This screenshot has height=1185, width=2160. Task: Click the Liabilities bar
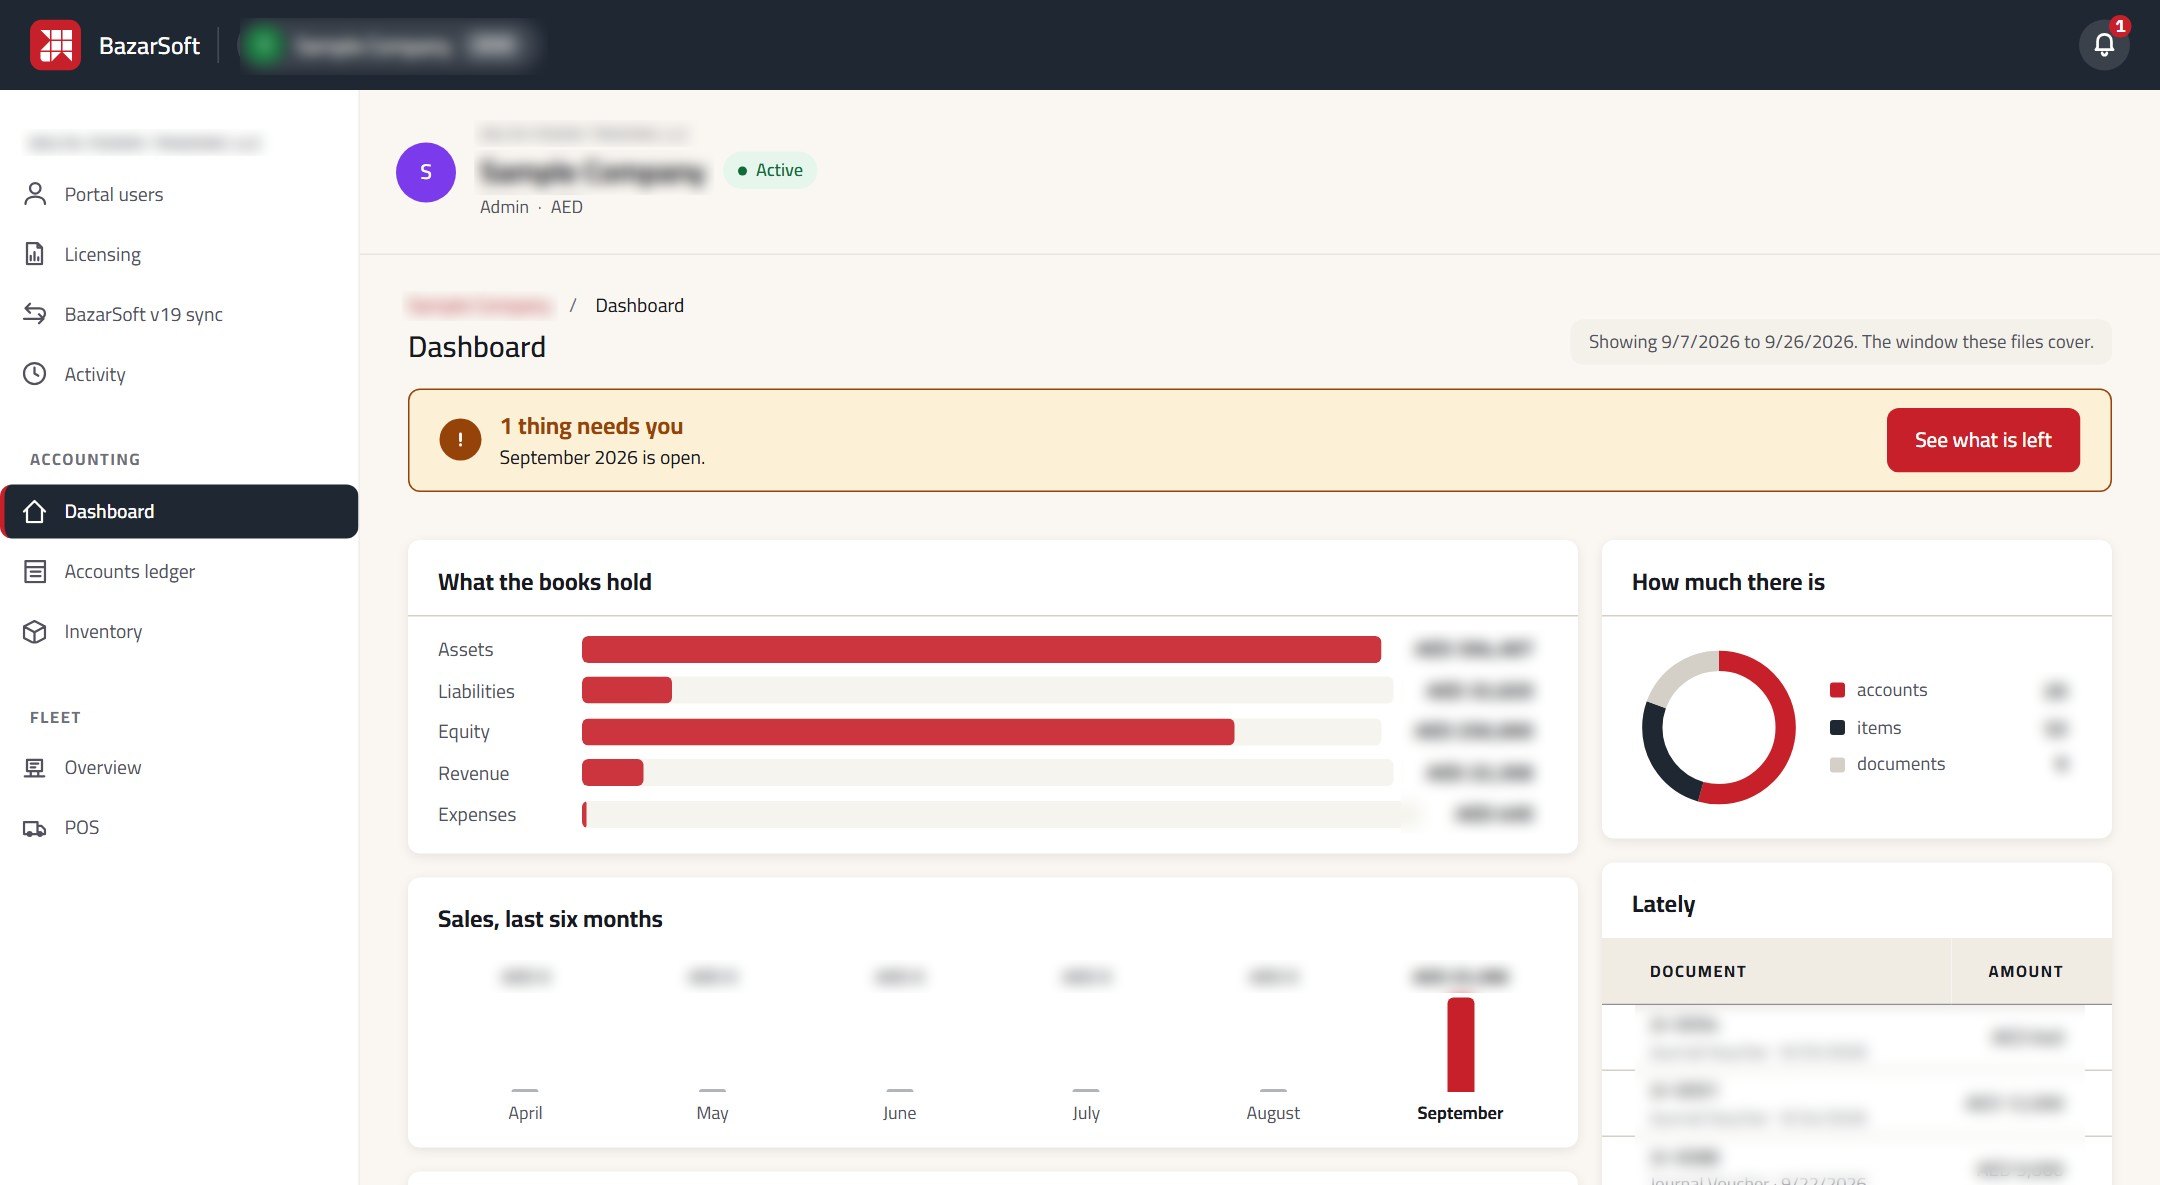[x=627, y=690]
